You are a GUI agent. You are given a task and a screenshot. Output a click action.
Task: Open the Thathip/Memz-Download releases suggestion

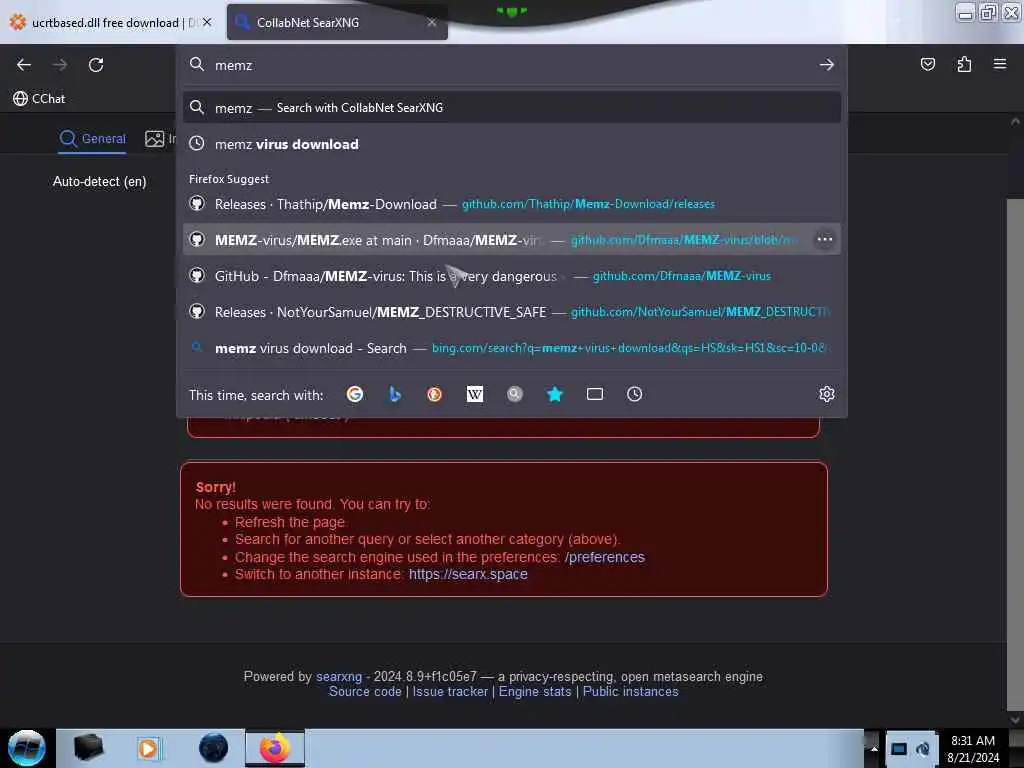(511, 204)
